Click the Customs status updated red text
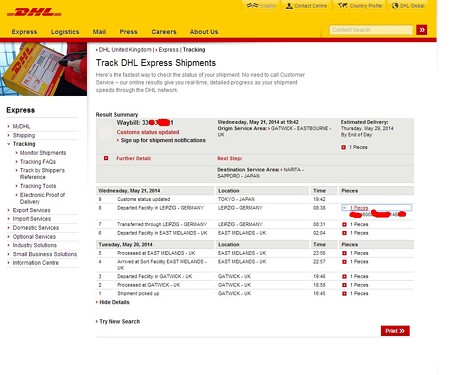This screenshot has width=450, height=375. [x=148, y=132]
